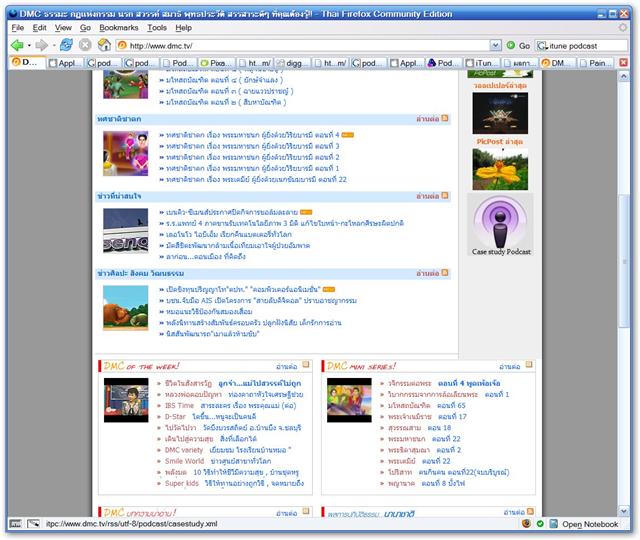Open the URL history dropdown arrow
Image resolution: width=640 pixels, height=540 pixels.
[x=495, y=46]
